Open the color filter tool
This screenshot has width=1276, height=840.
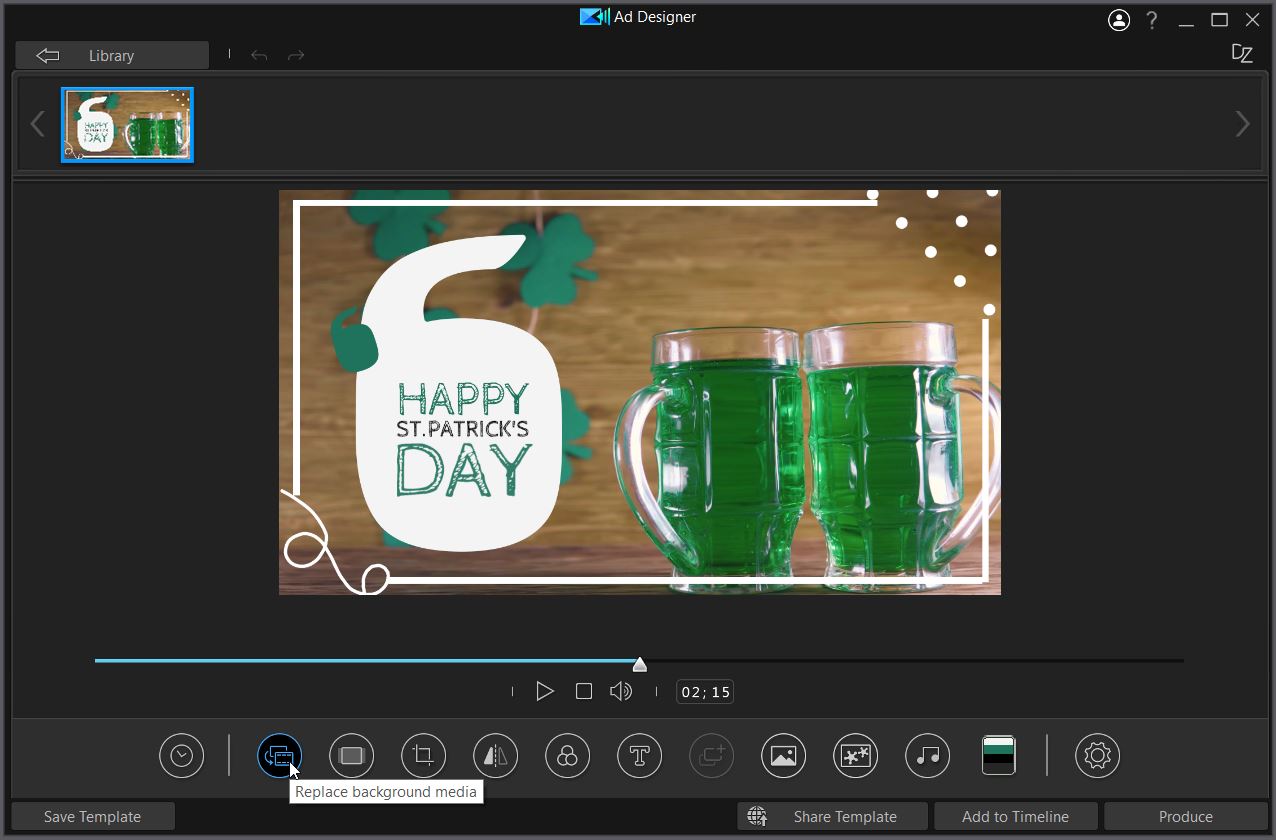(x=567, y=756)
